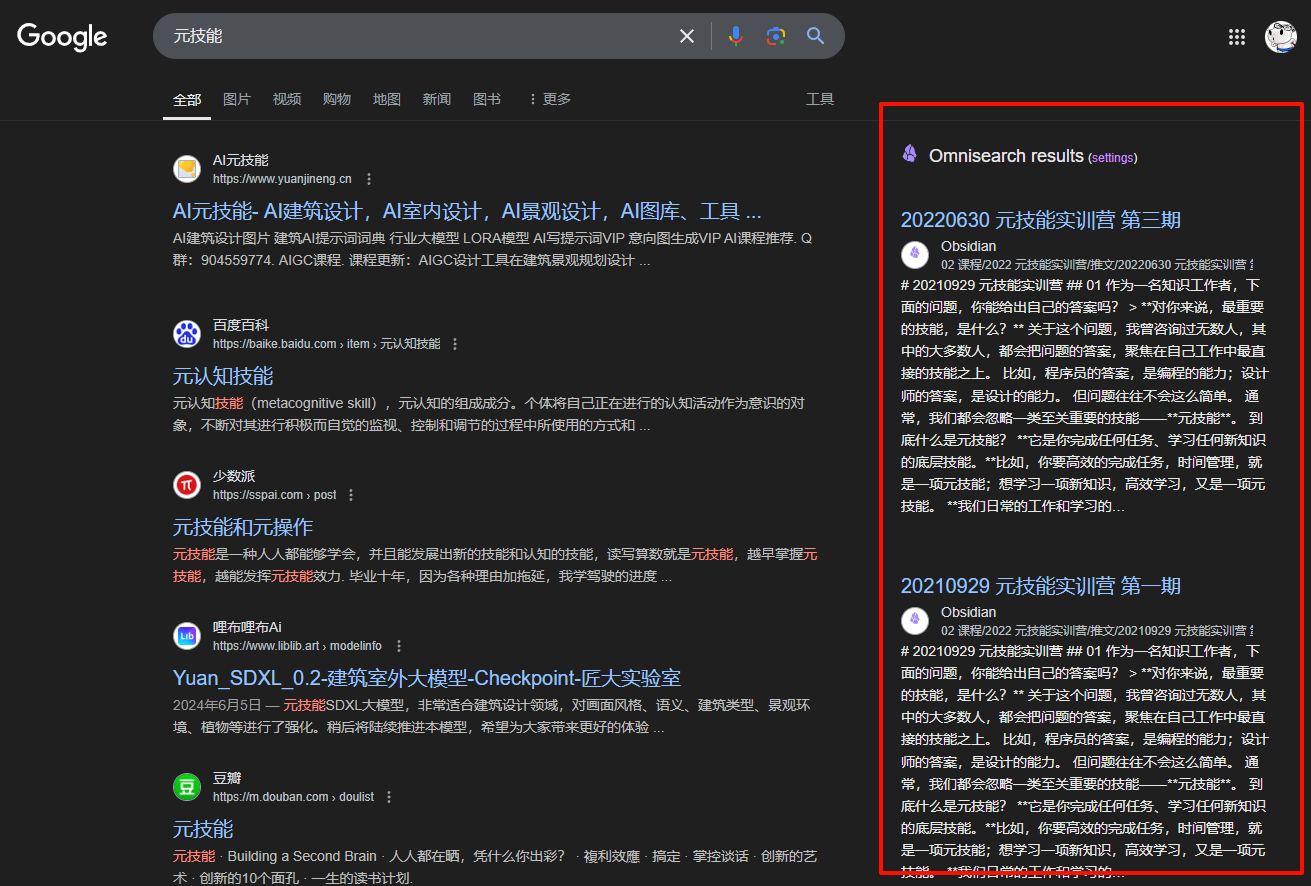Open the 元技能和元操作 result link
This screenshot has height=886, width=1311.
tap(243, 527)
